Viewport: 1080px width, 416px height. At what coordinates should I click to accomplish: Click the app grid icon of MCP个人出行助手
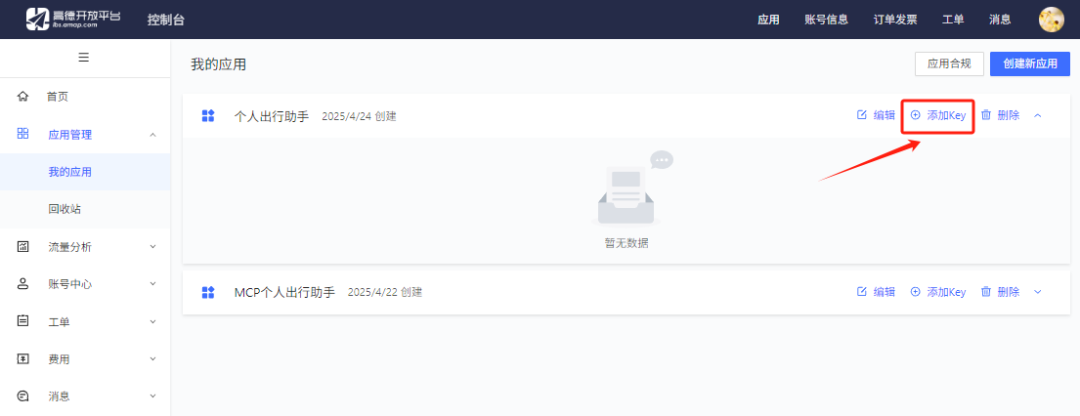(208, 292)
